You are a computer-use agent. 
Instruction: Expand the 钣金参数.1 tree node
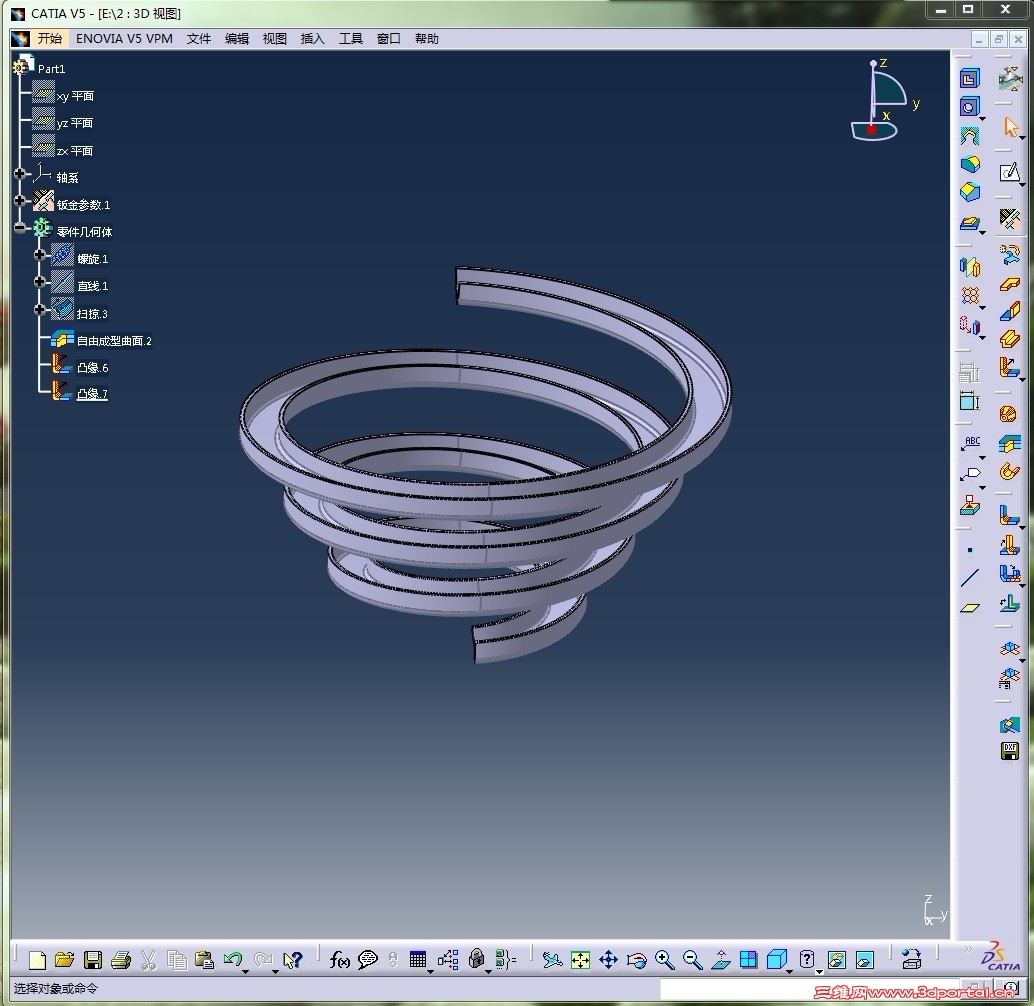[20, 200]
